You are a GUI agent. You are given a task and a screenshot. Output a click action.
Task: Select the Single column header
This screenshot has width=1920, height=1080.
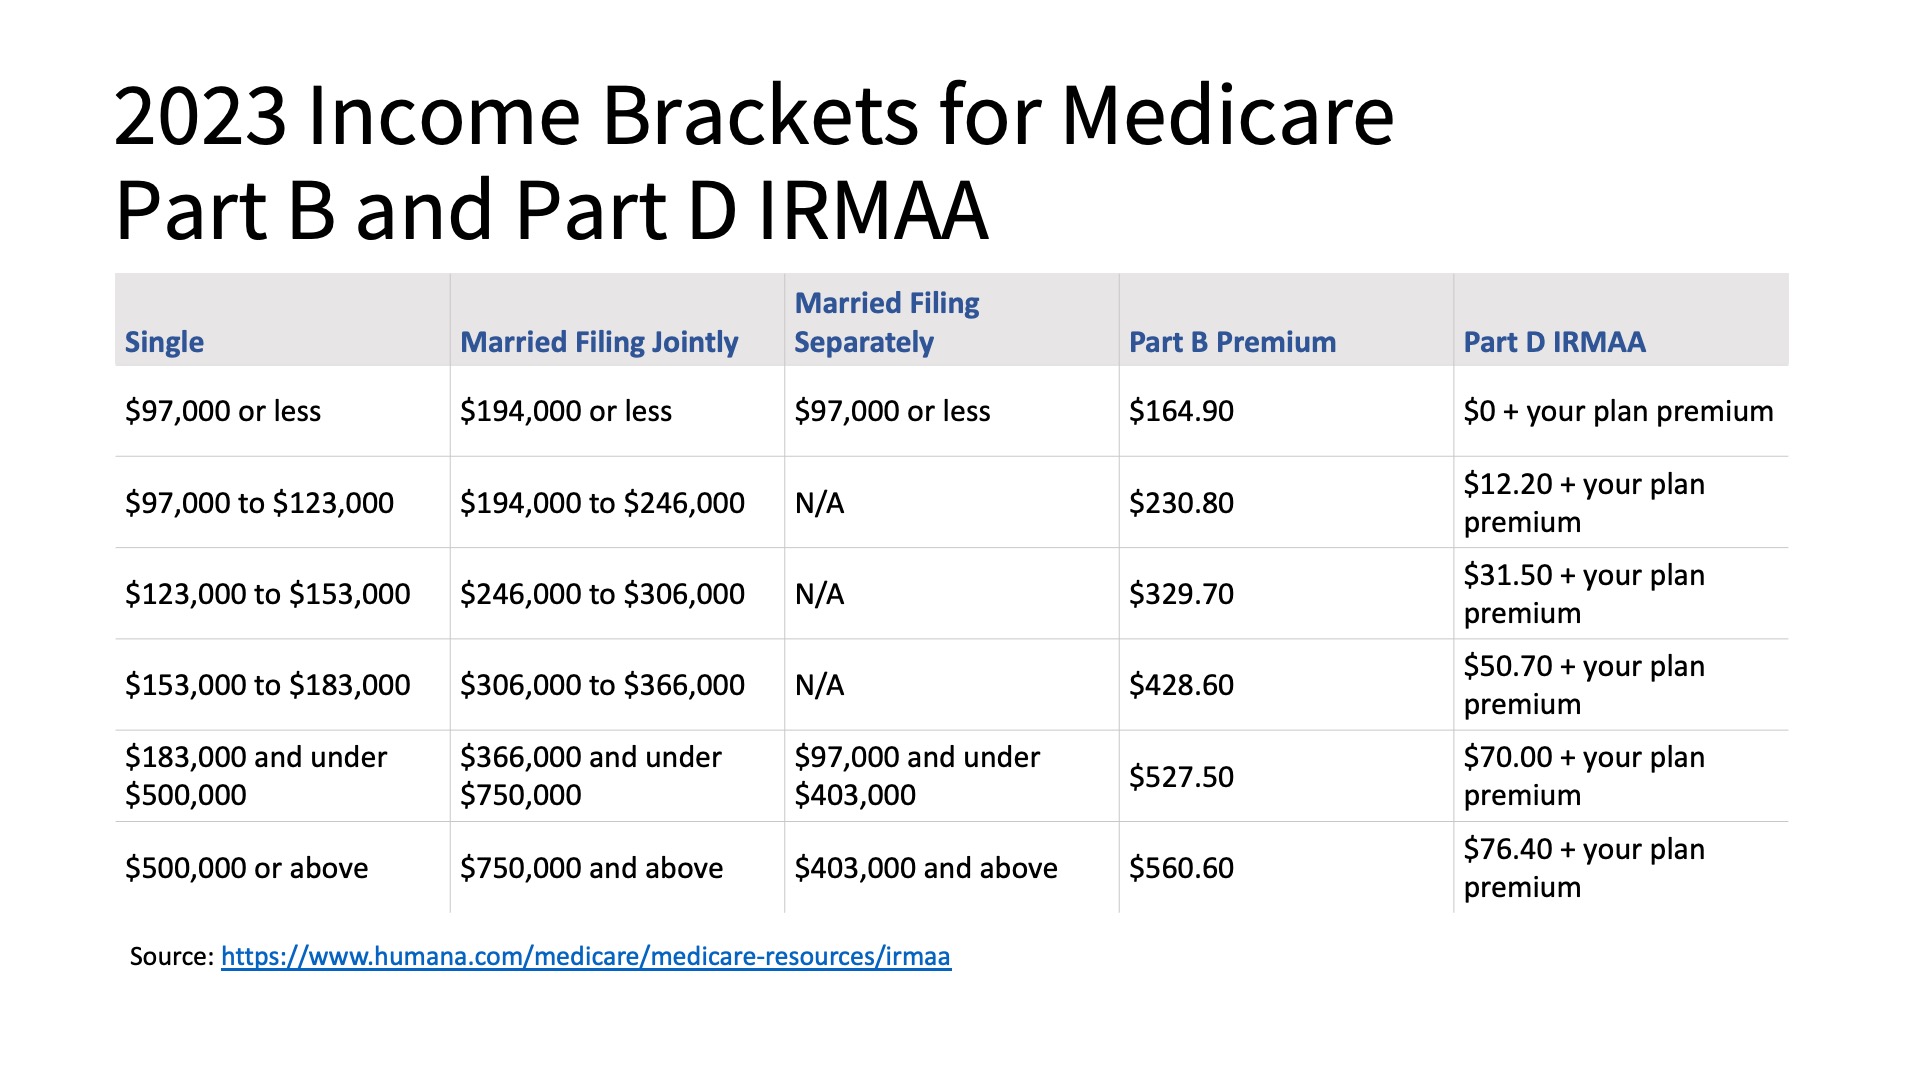click(x=164, y=342)
